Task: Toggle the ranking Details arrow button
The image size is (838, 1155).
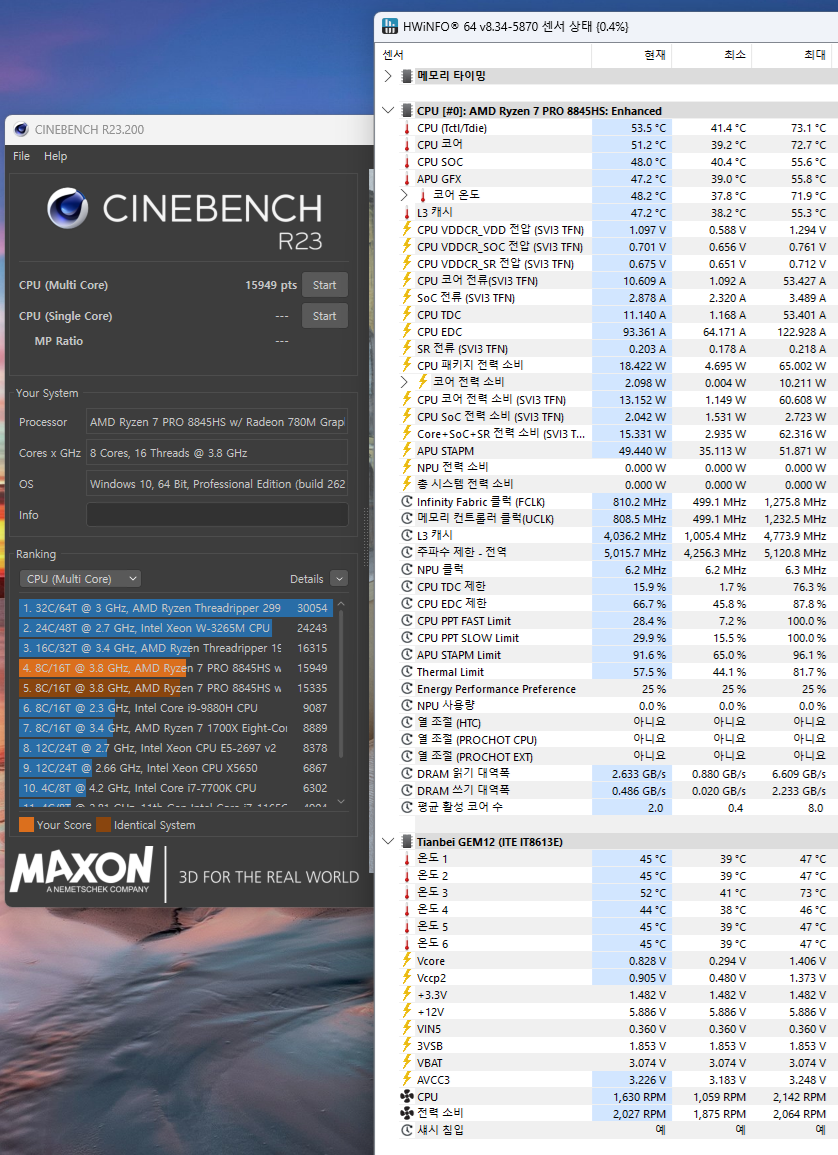Action: [338, 579]
